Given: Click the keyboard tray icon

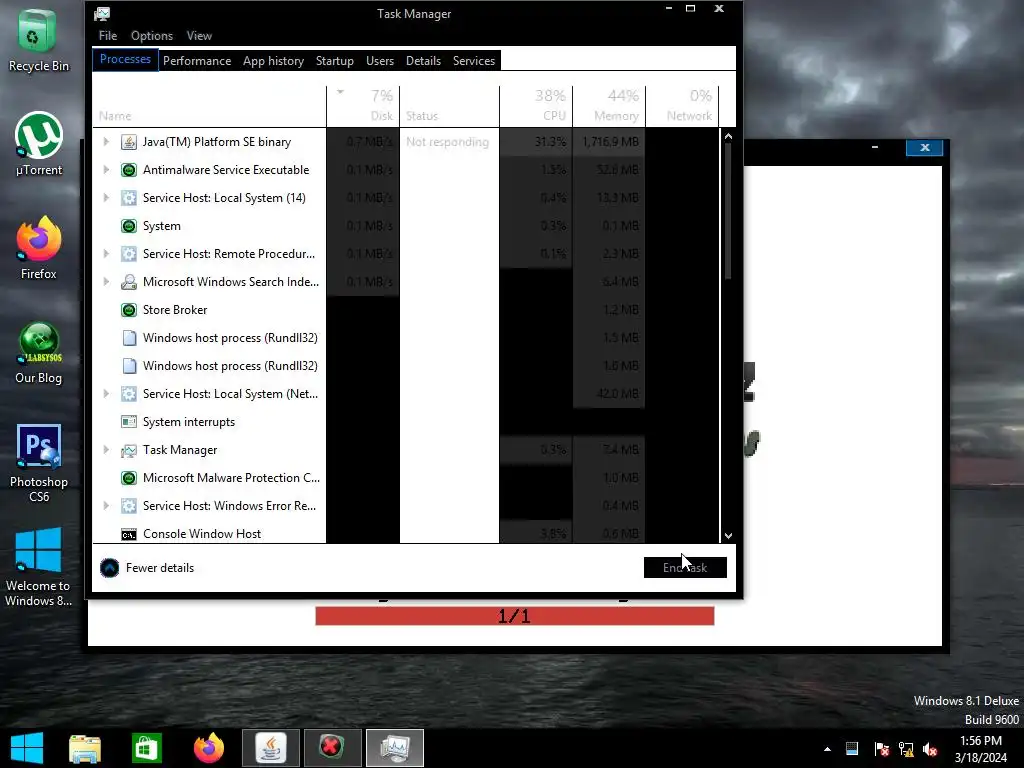Looking at the screenshot, I should click(x=852, y=749).
